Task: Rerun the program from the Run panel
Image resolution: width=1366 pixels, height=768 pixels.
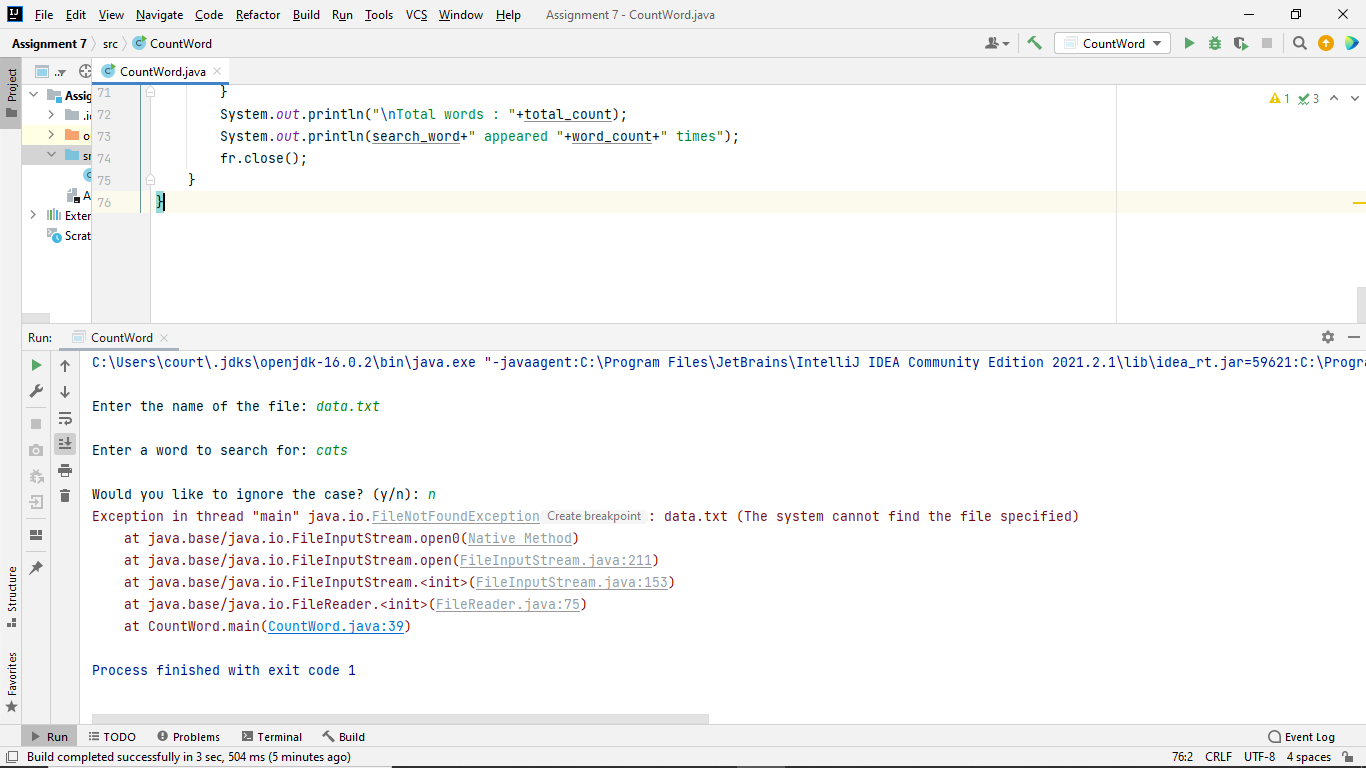Action: click(36, 364)
